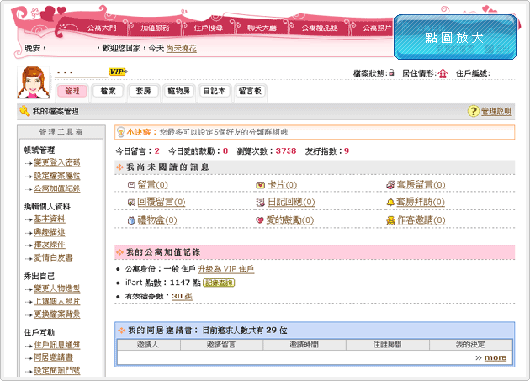Open 擇友條件 in the sidebar
The image size is (530, 381).
coord(49,245)
